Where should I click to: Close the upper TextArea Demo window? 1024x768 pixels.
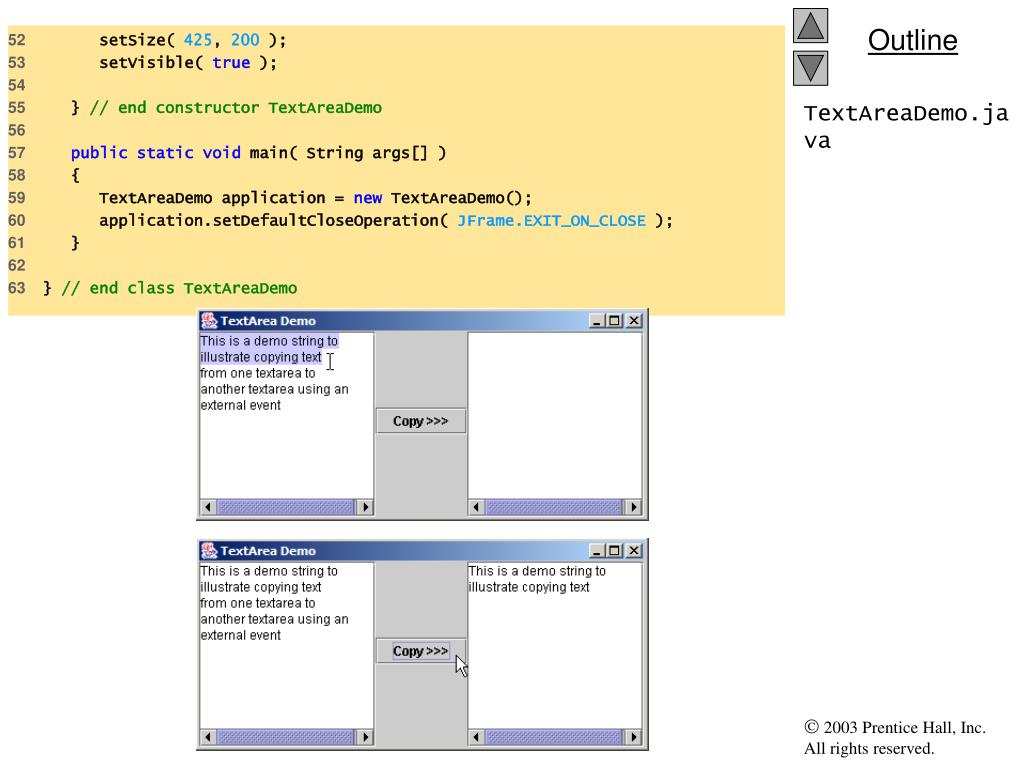pyautogui.click(x=633, y=321)
